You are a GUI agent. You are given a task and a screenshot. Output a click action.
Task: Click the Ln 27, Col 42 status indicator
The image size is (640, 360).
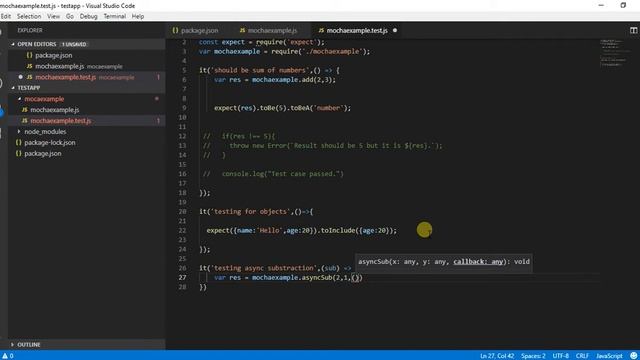[x=497, y=356]
